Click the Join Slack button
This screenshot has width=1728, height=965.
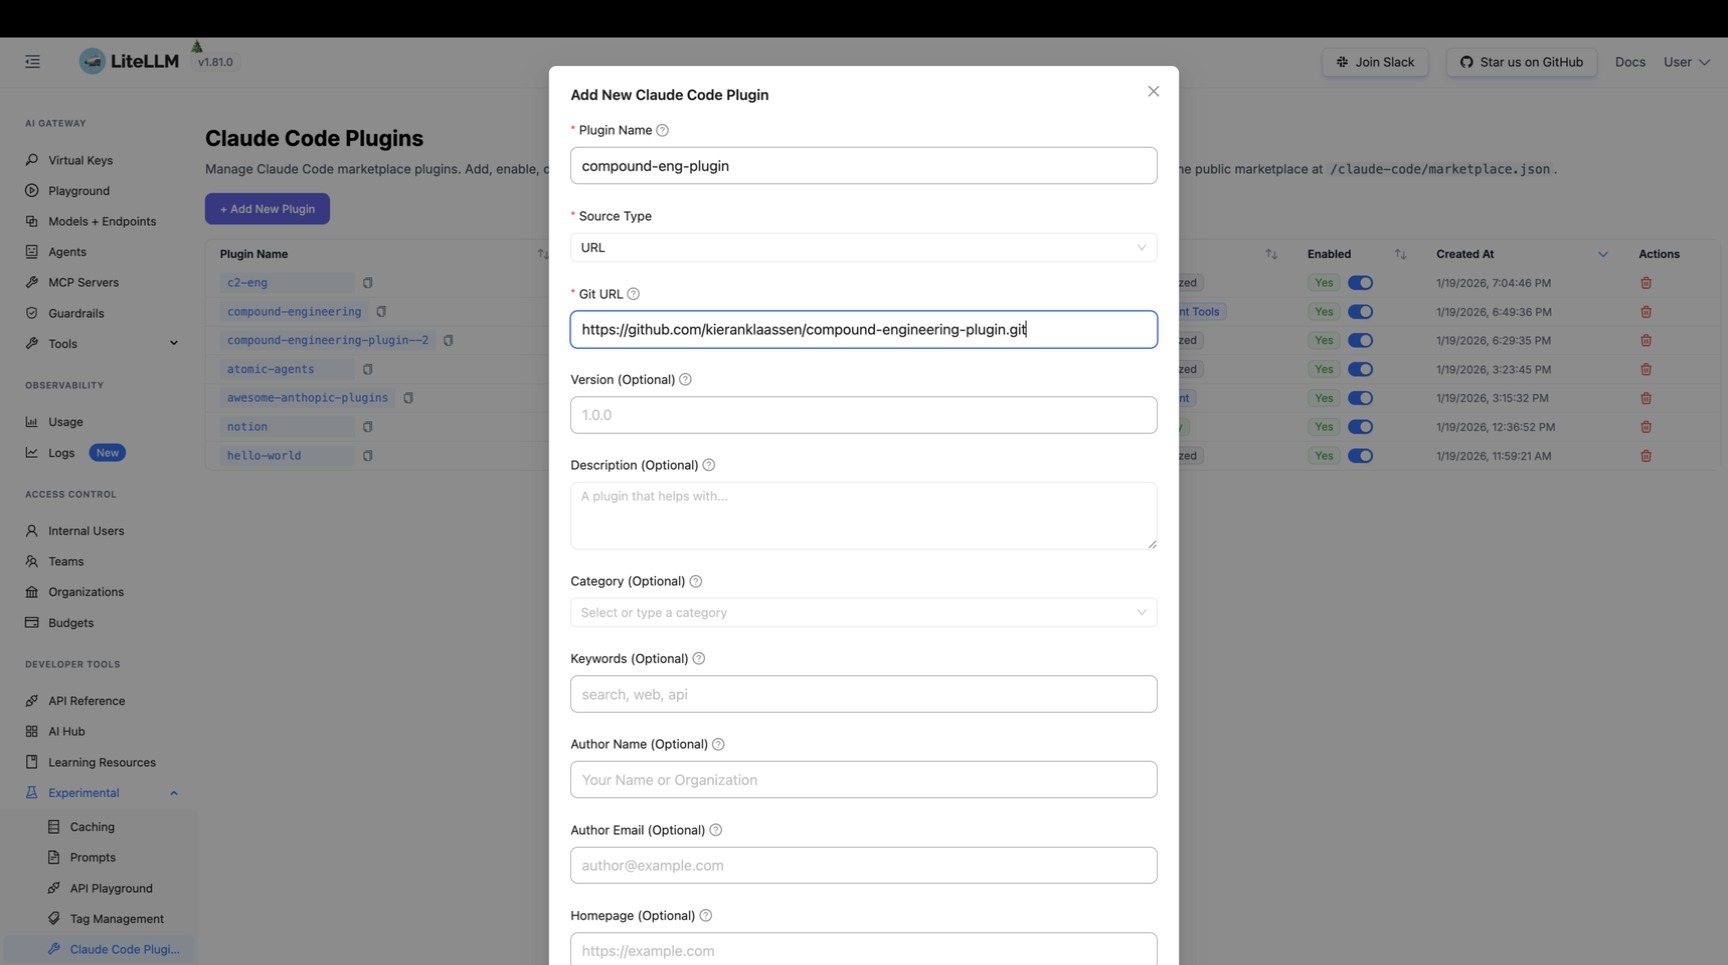(x=1375, y=62)
